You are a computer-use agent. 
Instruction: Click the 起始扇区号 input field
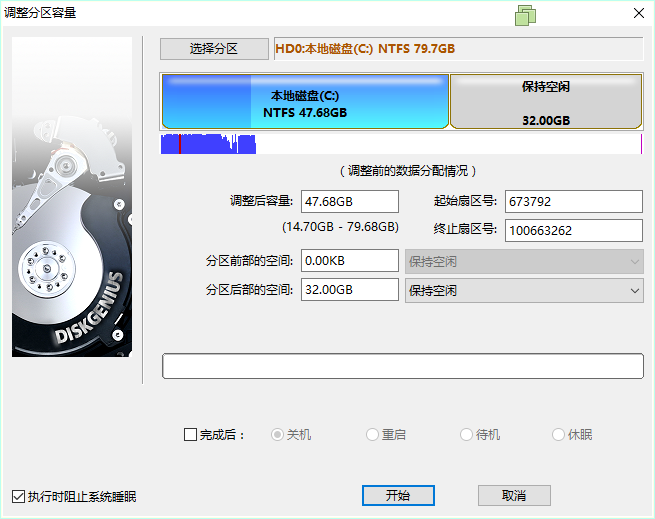point(573,201)
